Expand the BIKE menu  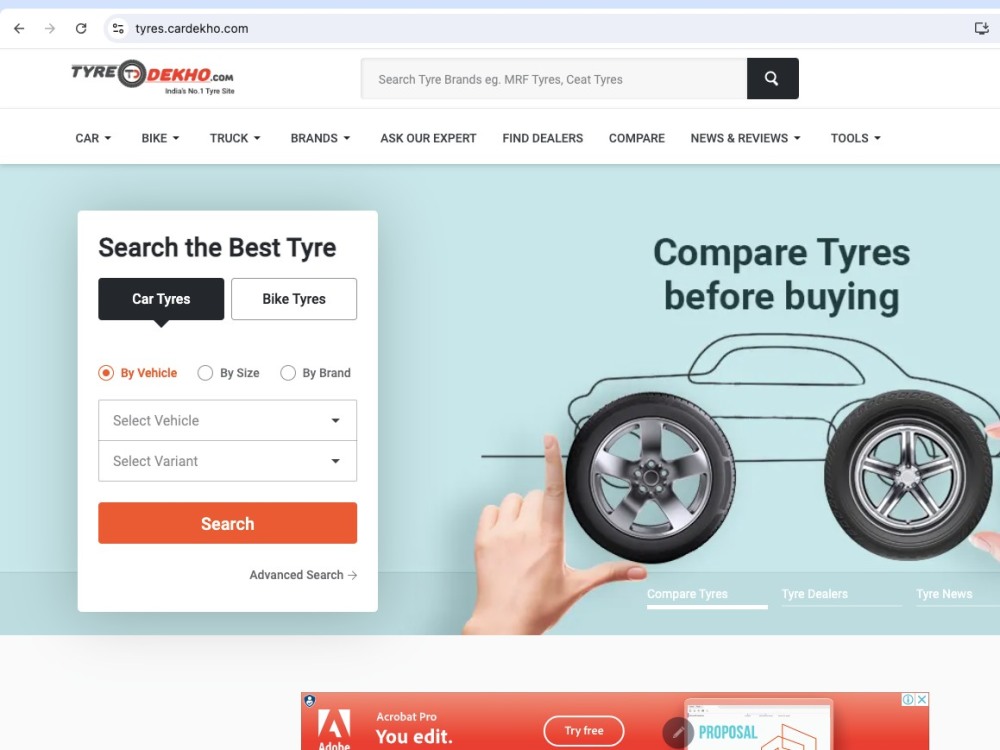point(160,138)
